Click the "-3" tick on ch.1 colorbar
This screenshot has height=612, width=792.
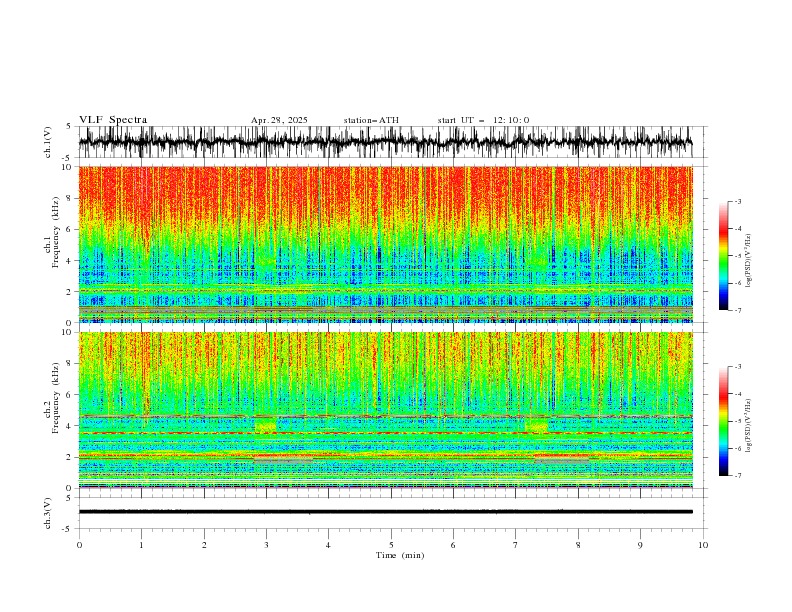tap(738, 201)
